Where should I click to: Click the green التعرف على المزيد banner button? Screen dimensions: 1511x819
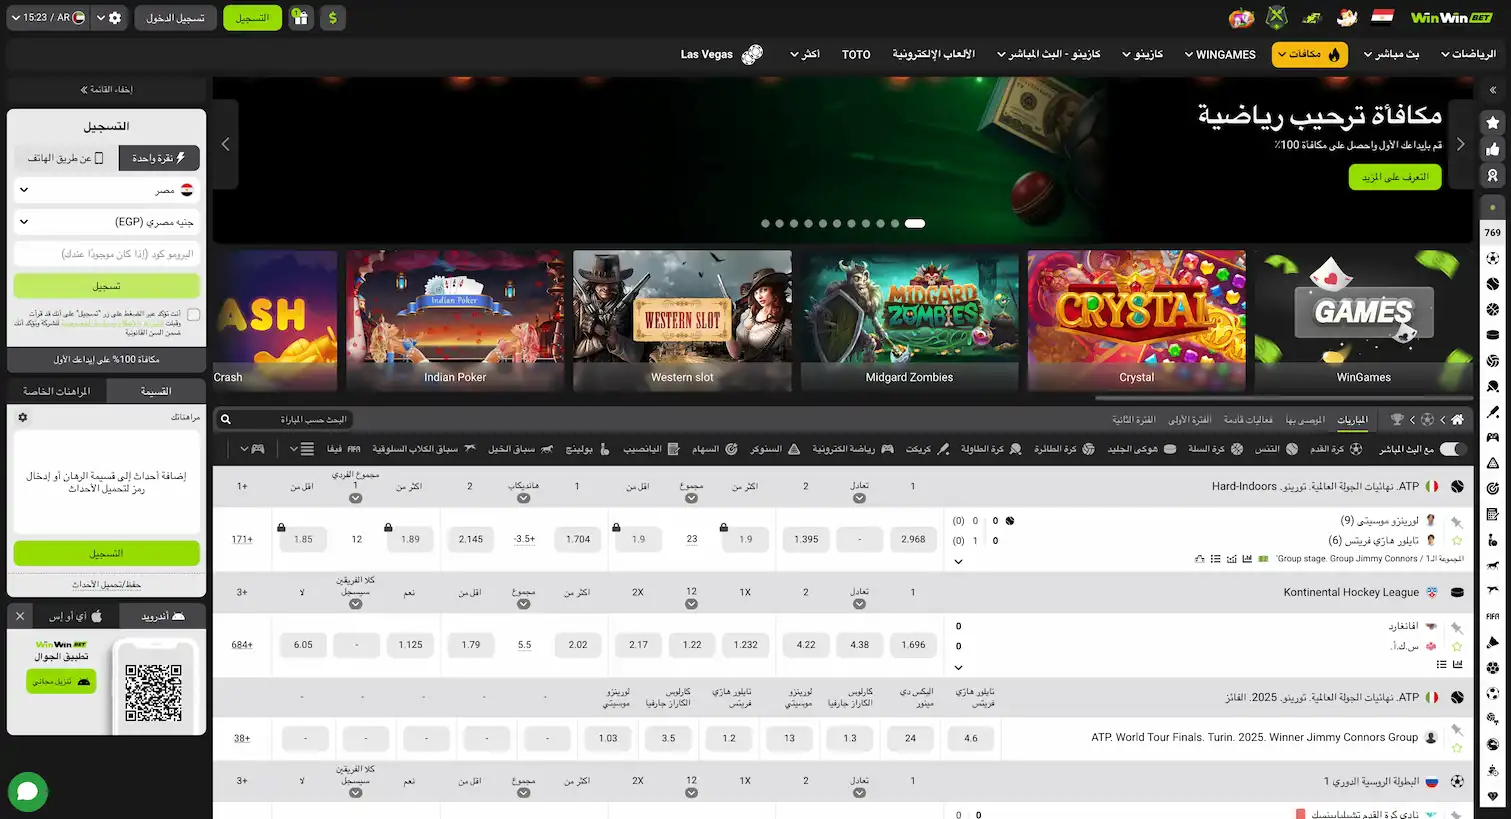1394,177
